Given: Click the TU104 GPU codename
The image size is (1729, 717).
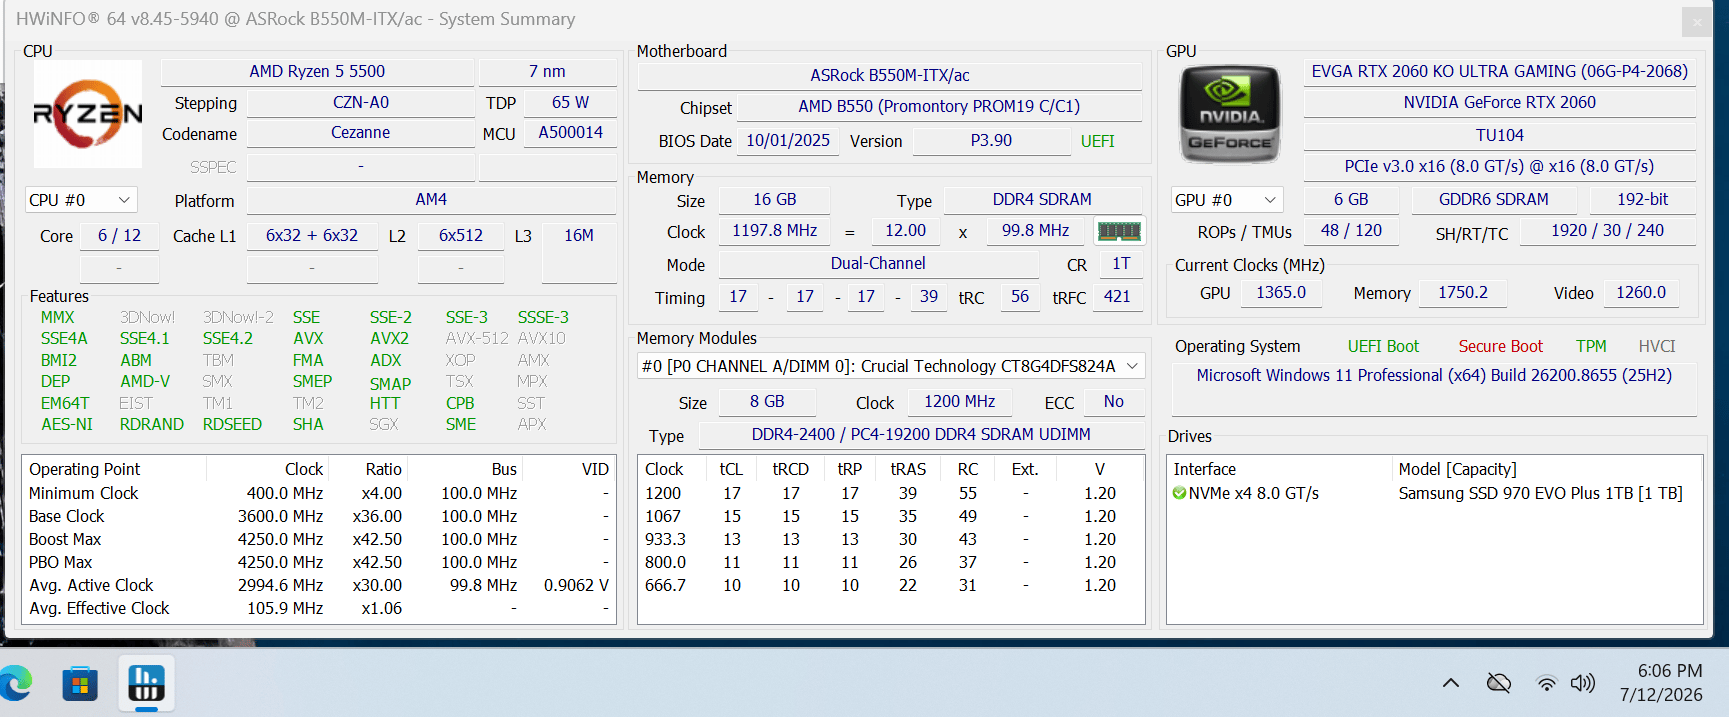Looking at the screenshot, I should click(1499, 135).
